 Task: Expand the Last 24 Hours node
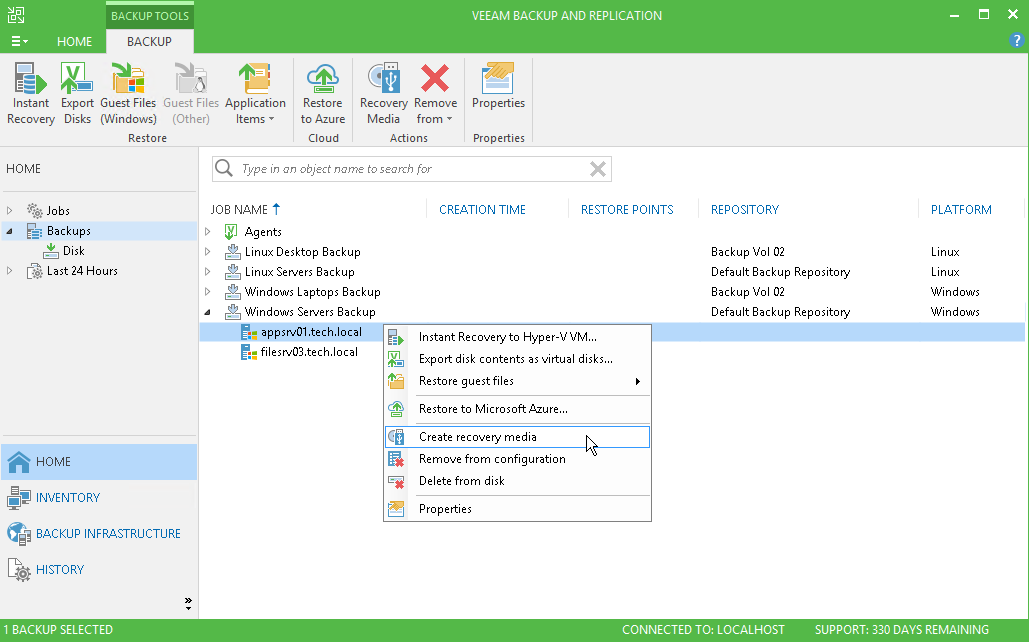click(9, 271)
